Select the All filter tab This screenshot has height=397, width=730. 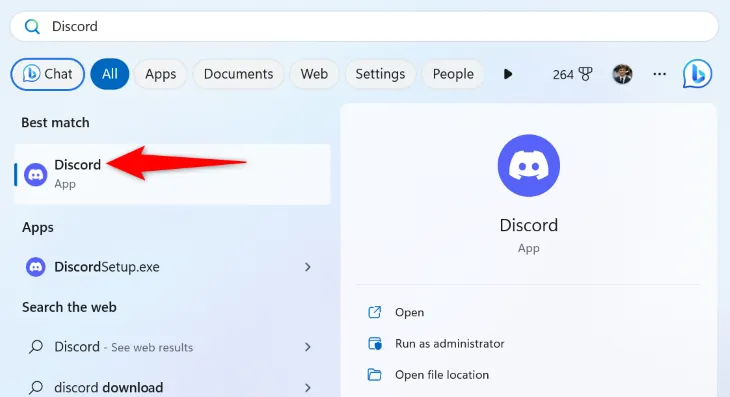point(109,74)
